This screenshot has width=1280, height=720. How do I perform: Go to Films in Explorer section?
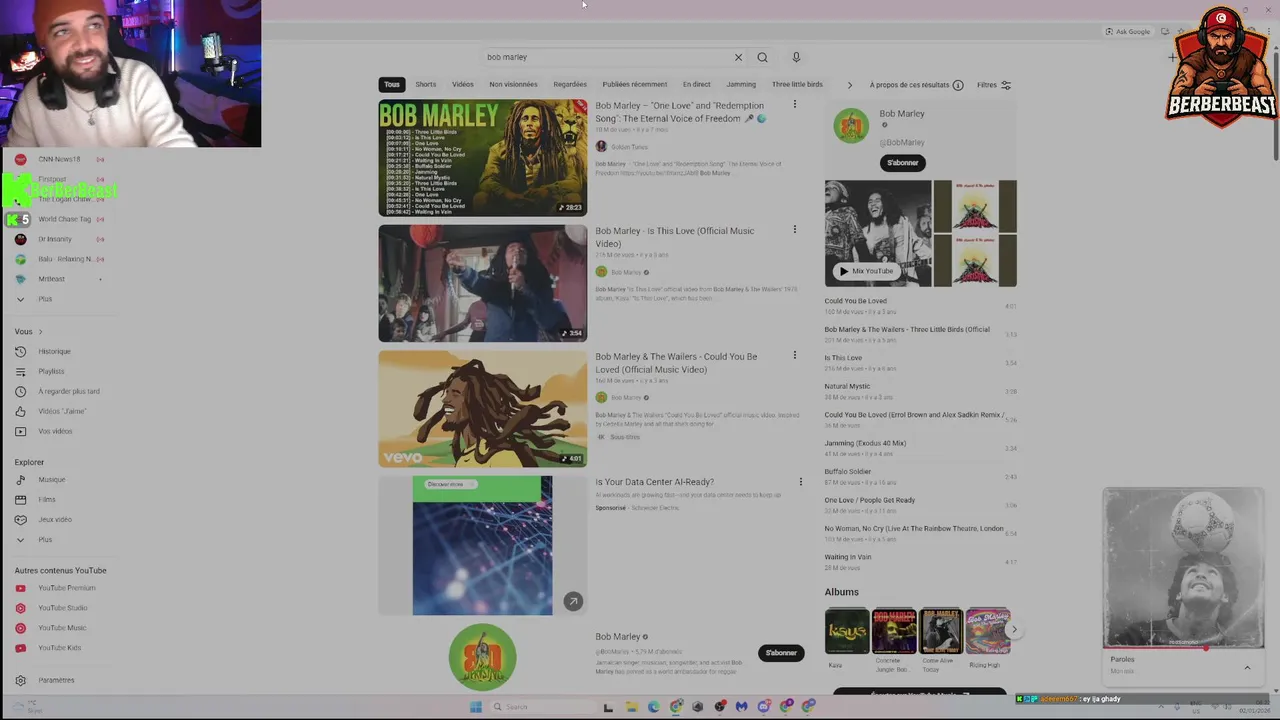point(47,499)
